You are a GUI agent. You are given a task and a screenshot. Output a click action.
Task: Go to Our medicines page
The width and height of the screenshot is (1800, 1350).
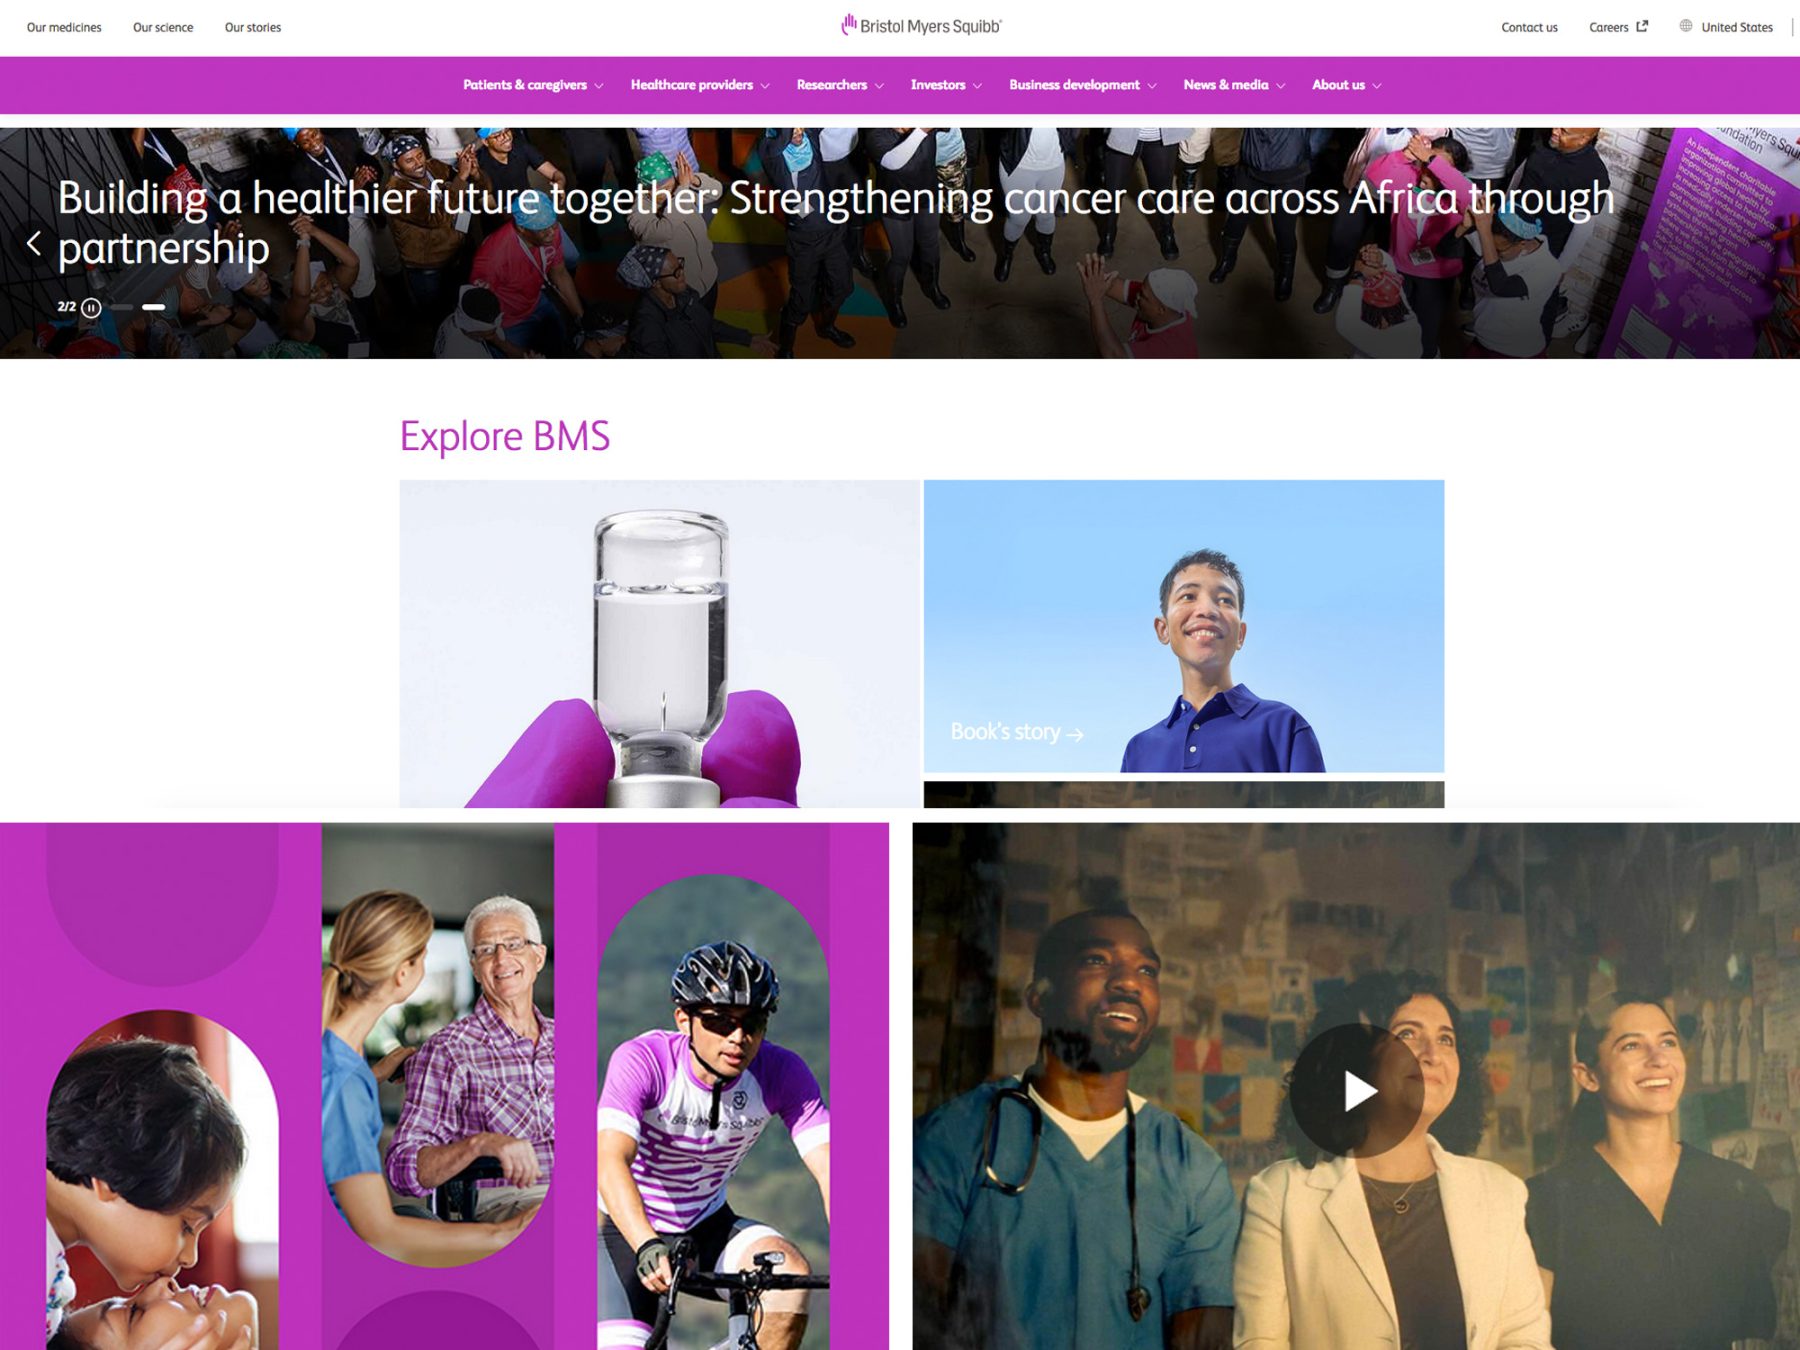(64, 27)
